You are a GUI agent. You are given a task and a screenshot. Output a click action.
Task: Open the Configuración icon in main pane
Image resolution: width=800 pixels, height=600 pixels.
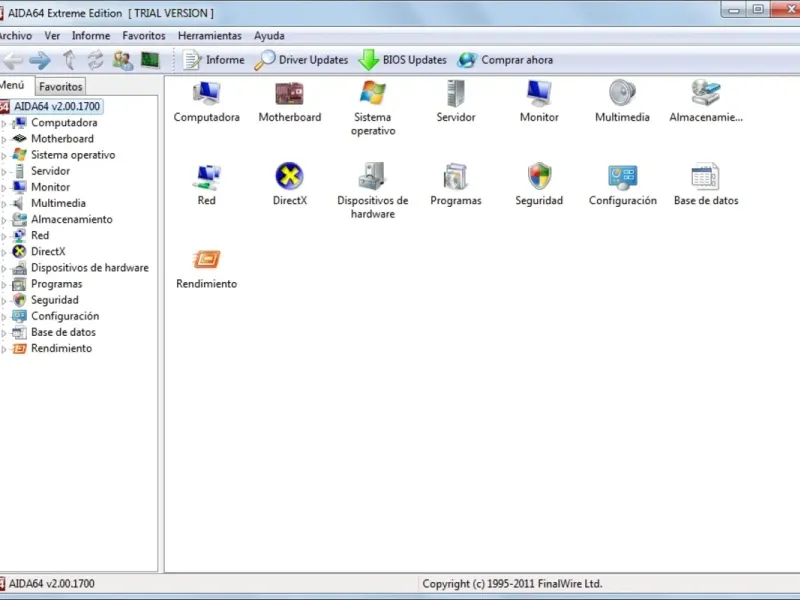(622, 177)
